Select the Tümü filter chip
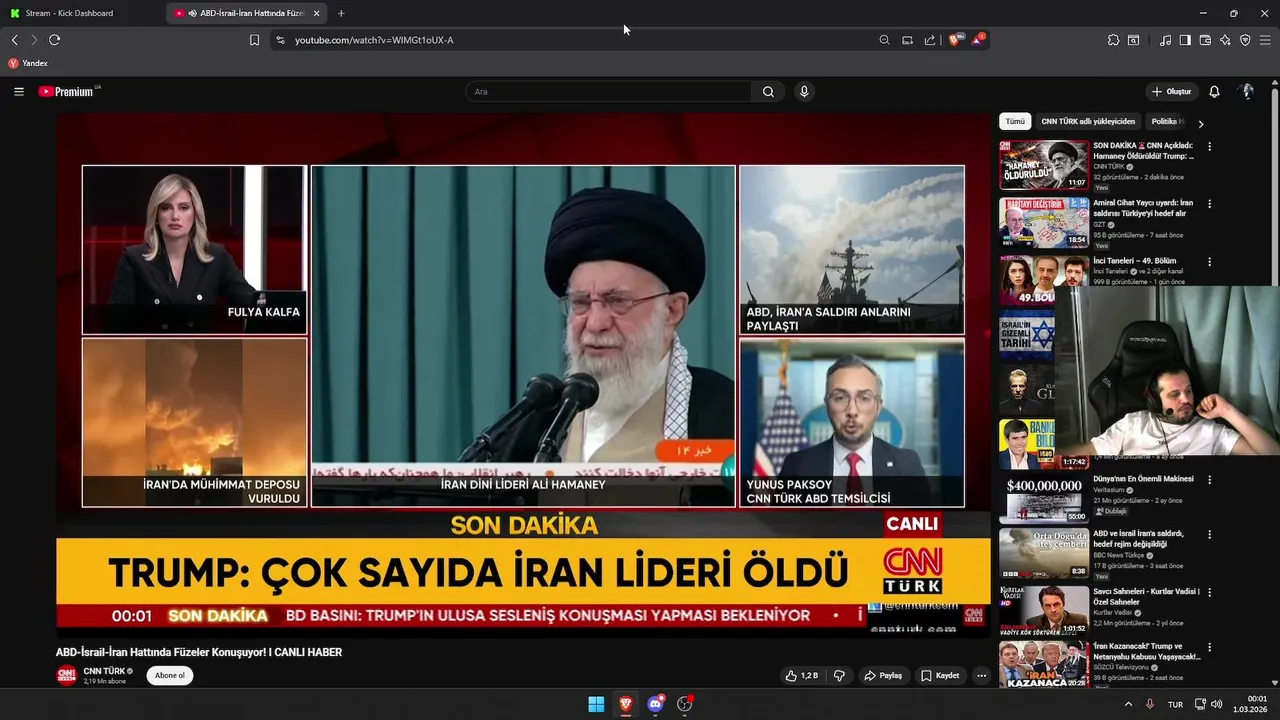Screen dimensions: 1280x720 (1015, 121)
